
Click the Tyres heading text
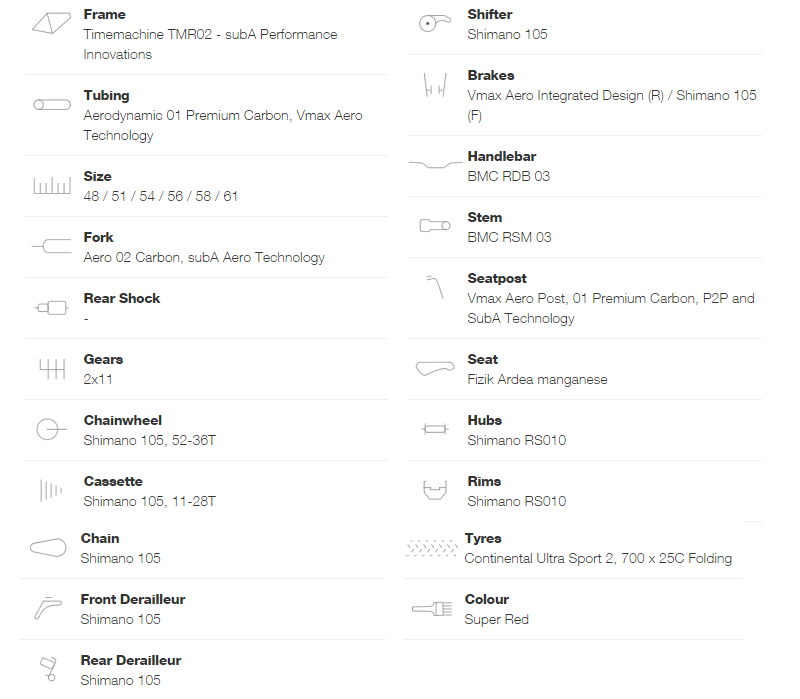[x=483, y=538]
